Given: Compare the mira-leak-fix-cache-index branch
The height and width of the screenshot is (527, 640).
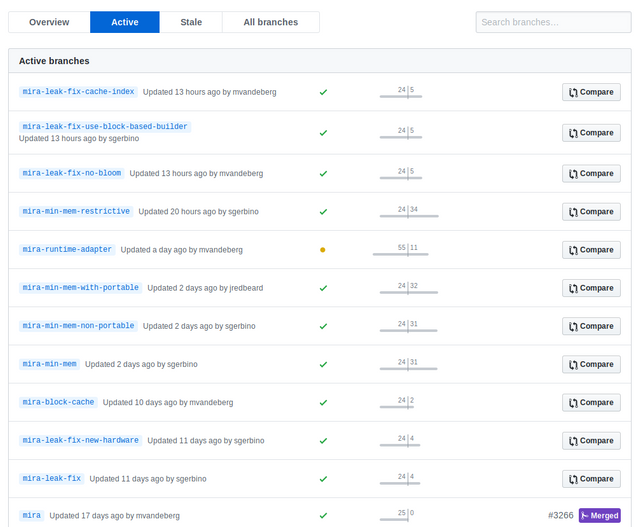Looking at the screenshot, I should point(591,92).
